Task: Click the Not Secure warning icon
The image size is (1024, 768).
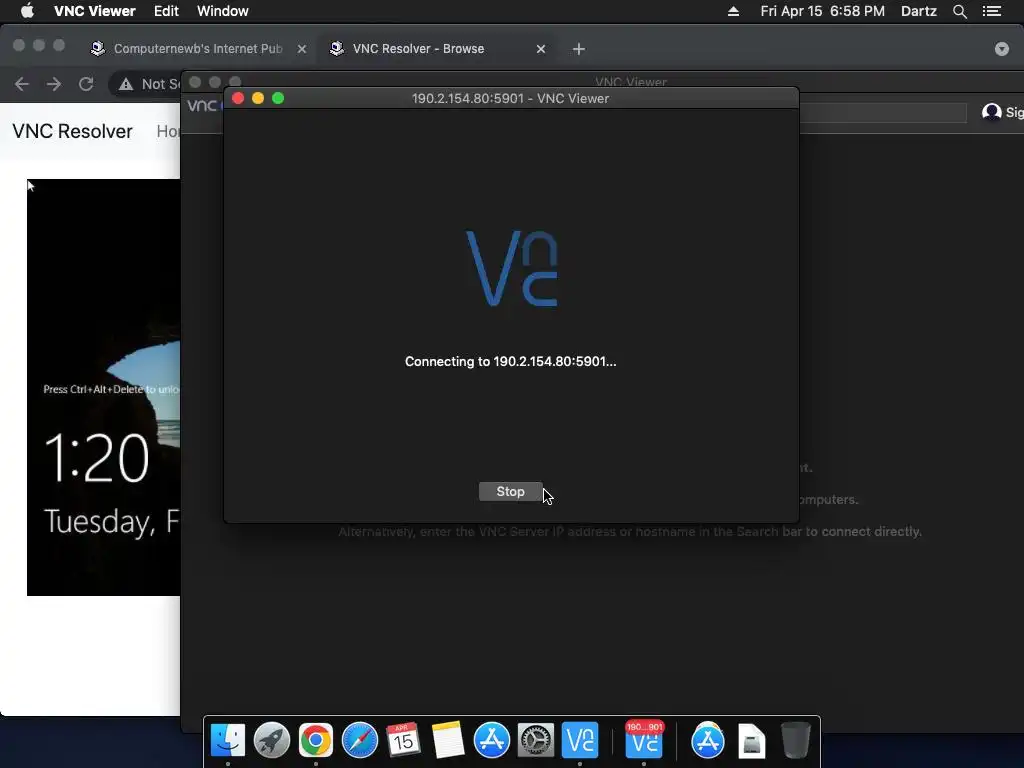Action: tap(125, 84)
